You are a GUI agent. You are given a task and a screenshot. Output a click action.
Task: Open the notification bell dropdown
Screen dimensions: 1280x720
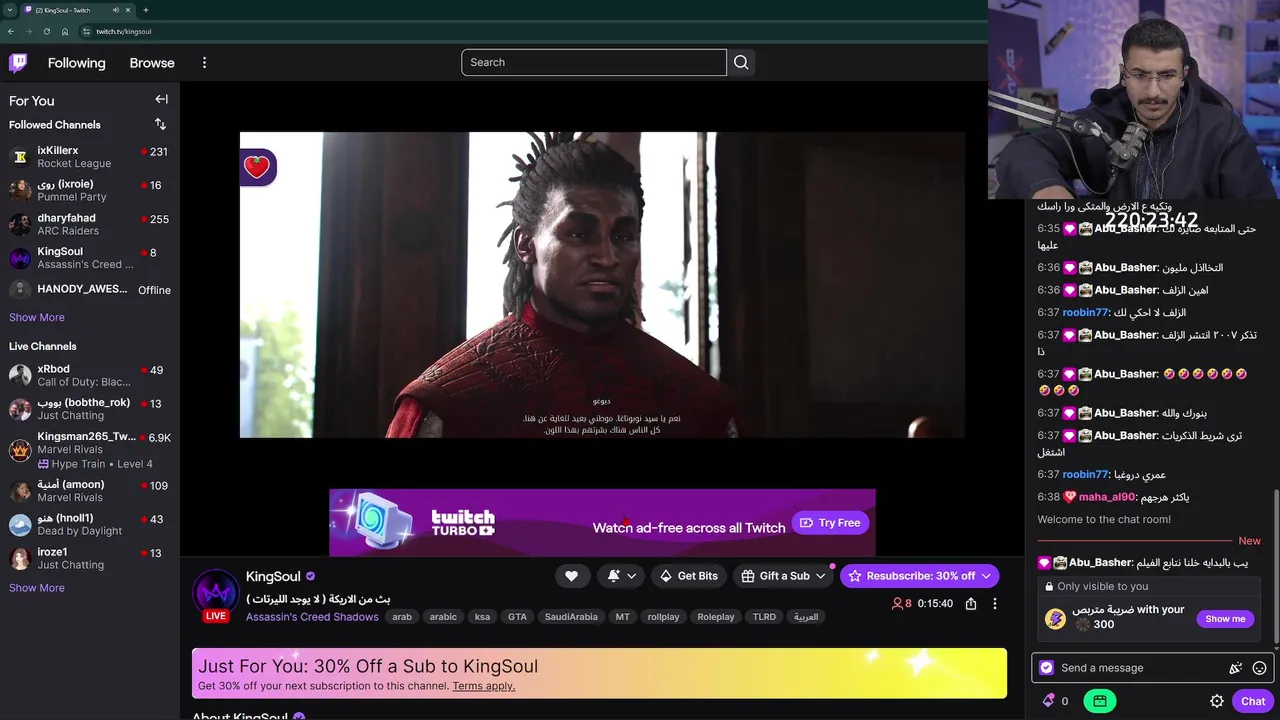(621, 576)
